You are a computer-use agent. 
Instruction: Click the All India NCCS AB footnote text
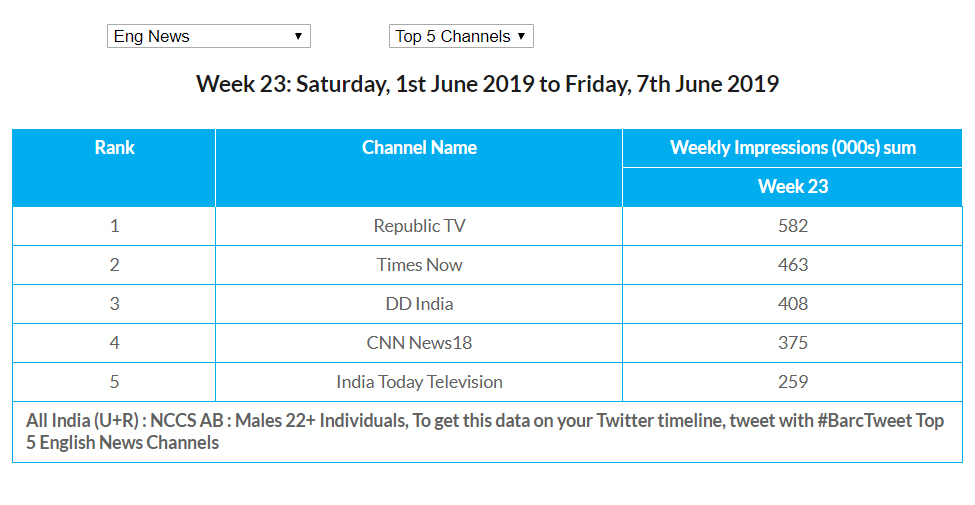[485, 431]
